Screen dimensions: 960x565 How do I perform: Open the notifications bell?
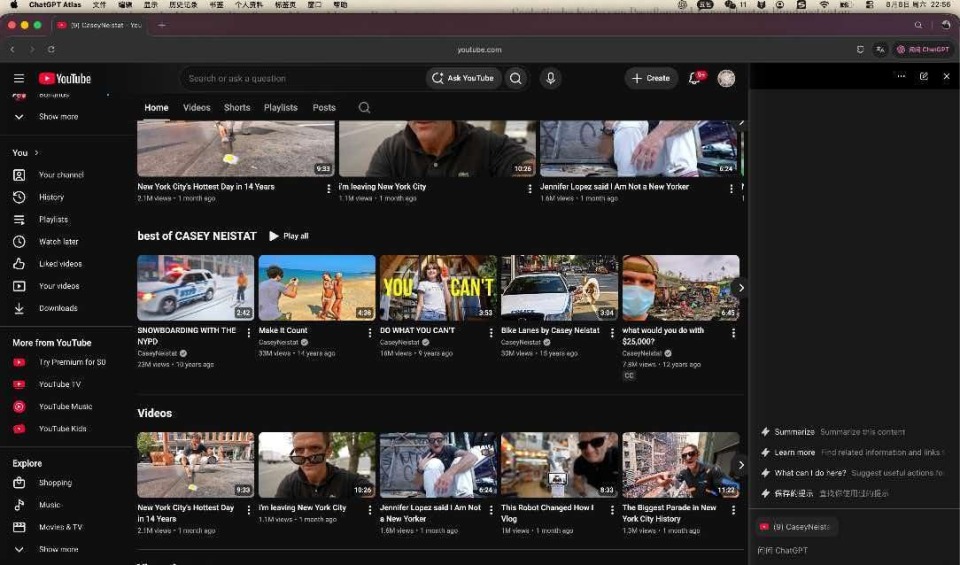(x=696, y=78)
